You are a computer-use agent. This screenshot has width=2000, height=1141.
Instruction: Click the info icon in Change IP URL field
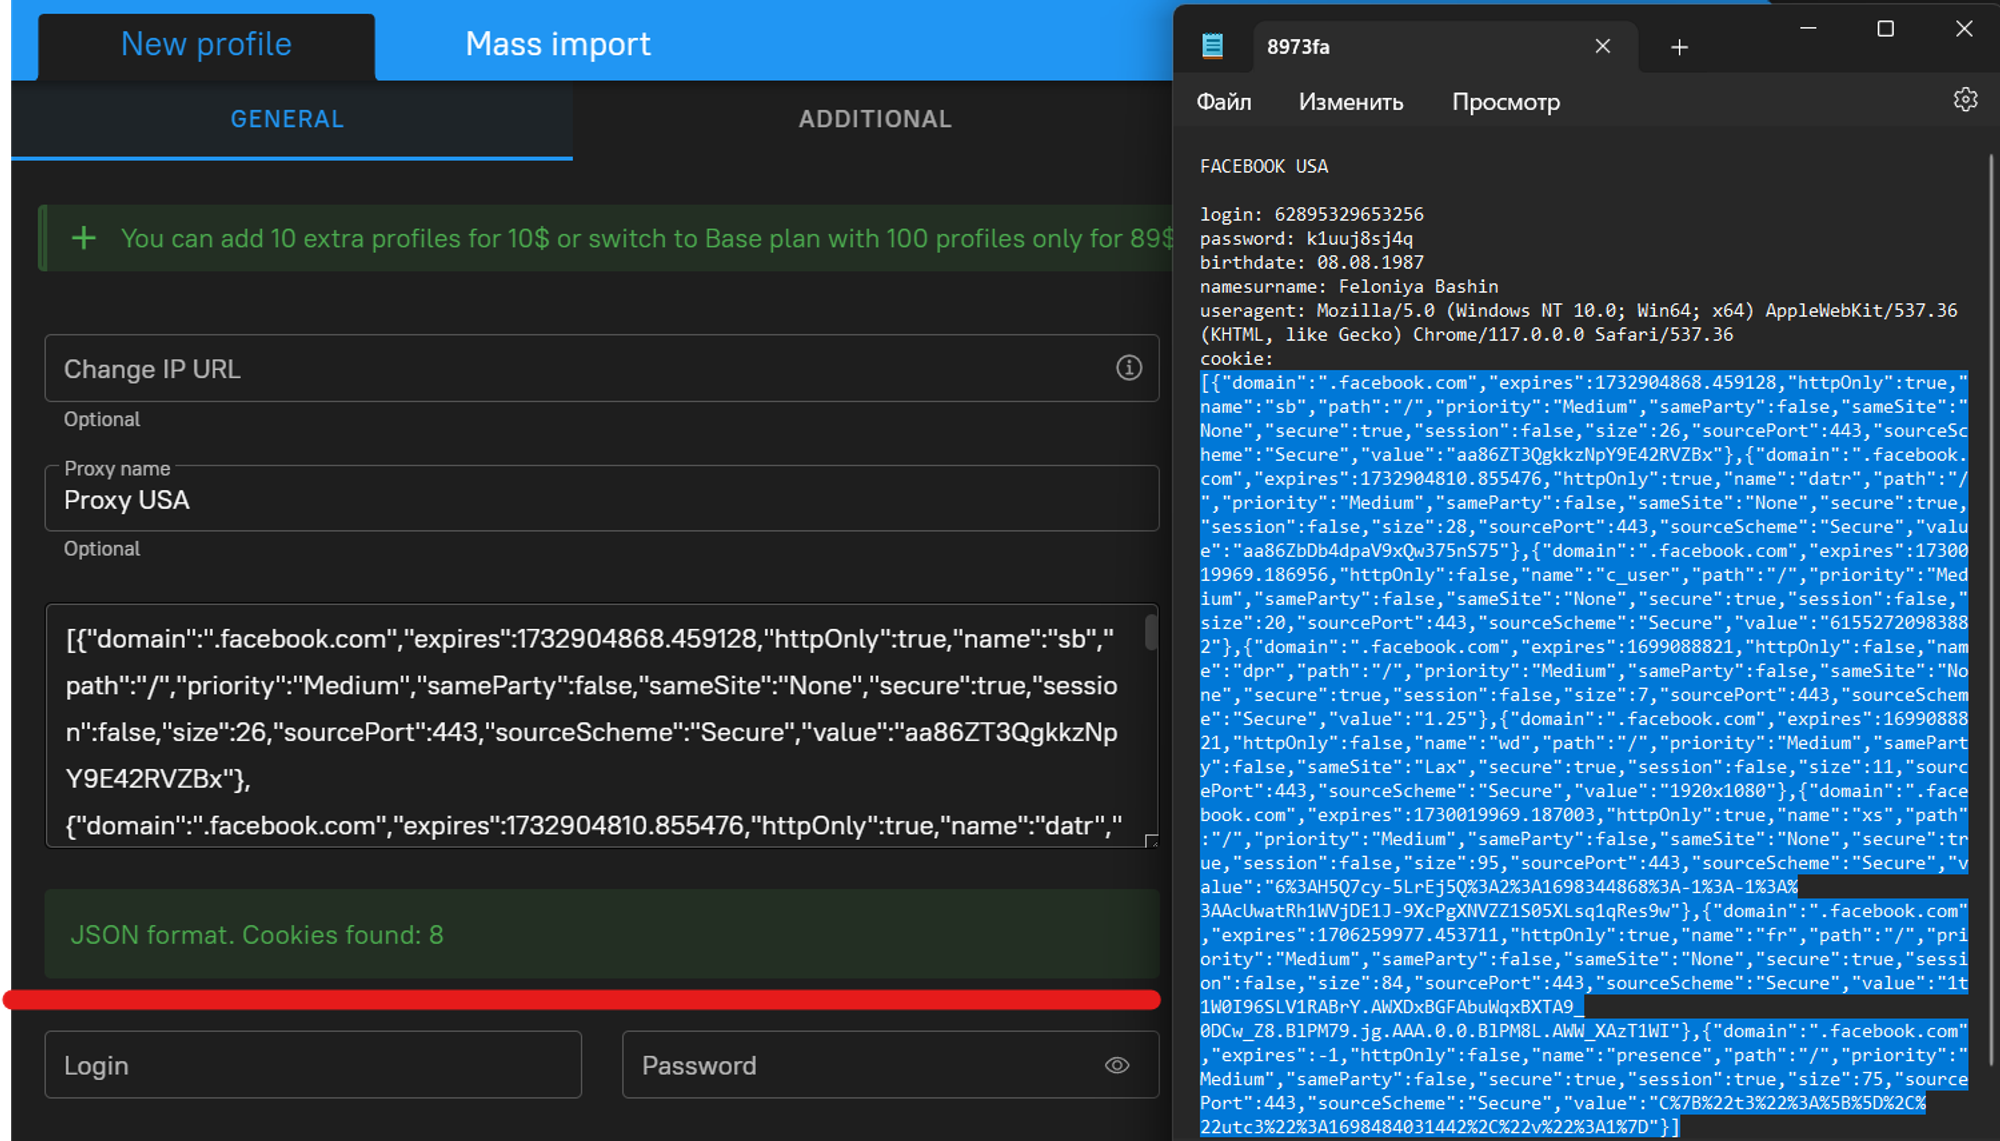pyautogui.click(x=1129, y=368)
